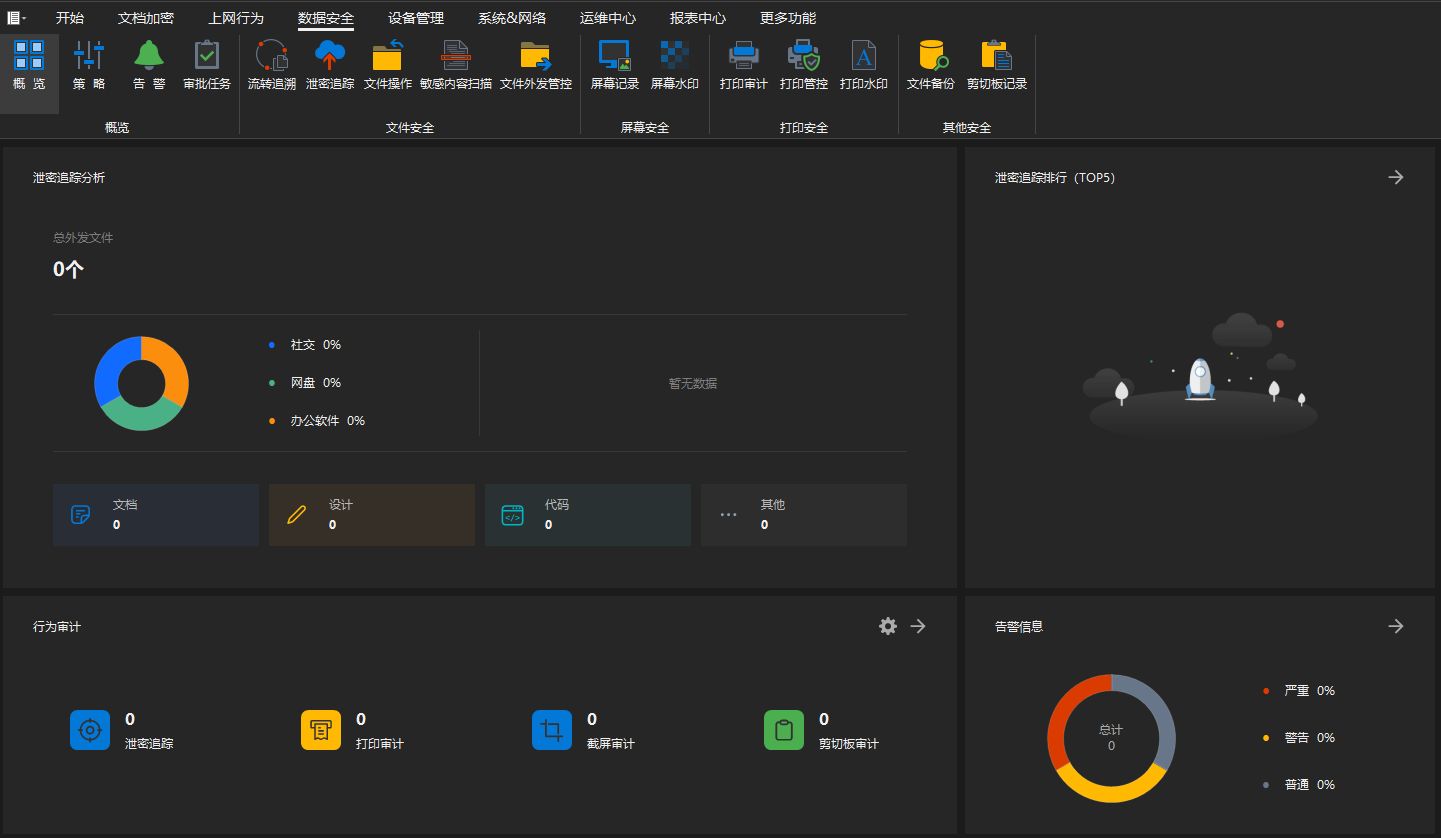Viewport: 1441px width, 838px height.
Task: Open 剪切板记录 clipboard records
Action: [997, 66]
